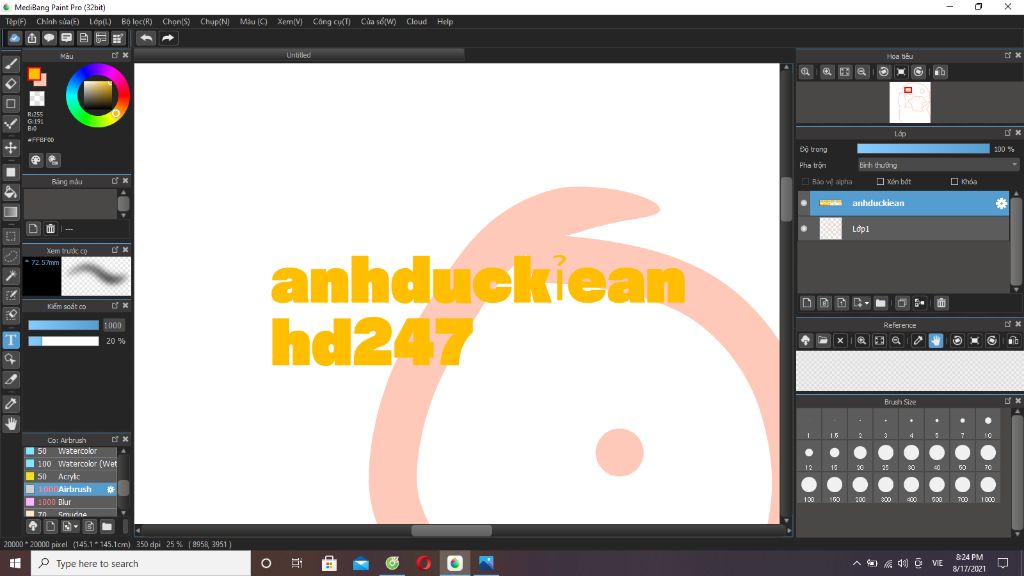Viewport: 1024px width, 576px height.
Task: Add a new folder in the layer panel
Action: point(880,303)
